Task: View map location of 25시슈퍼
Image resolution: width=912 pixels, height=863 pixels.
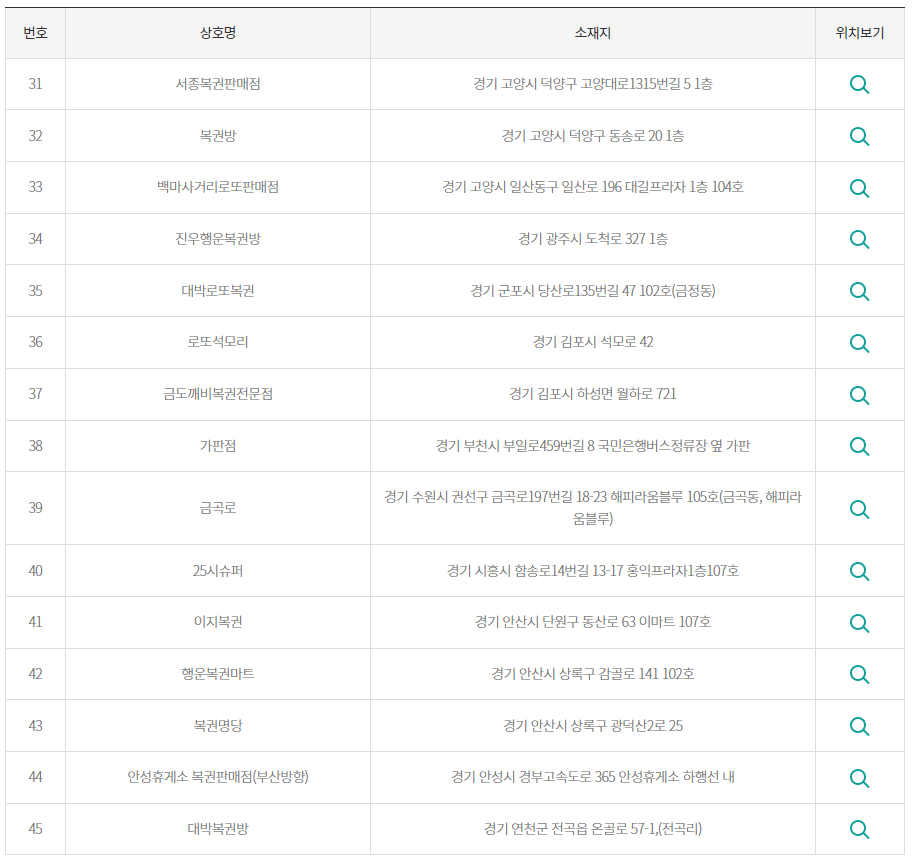Action: (859, 571)
